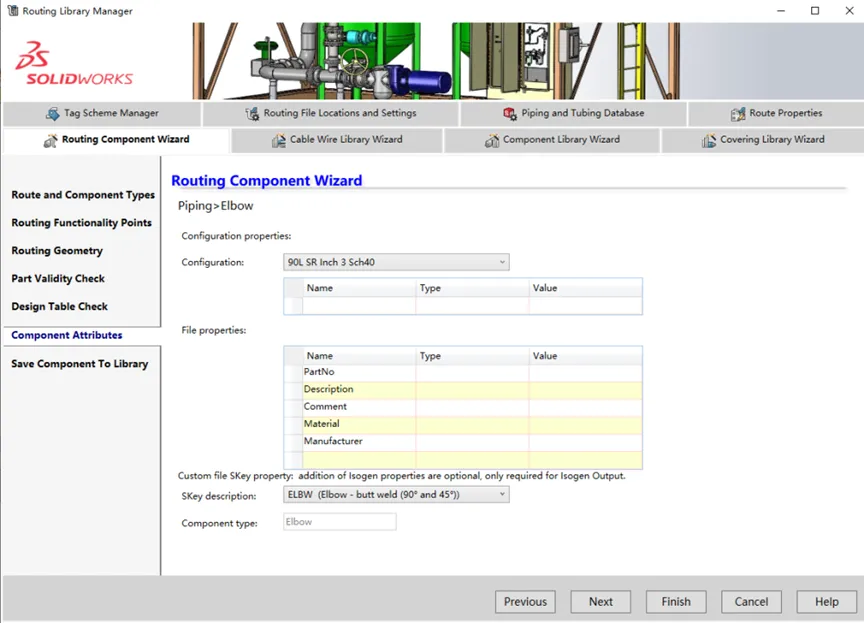Go to Route and Component Types step

(x=83, y=195)
